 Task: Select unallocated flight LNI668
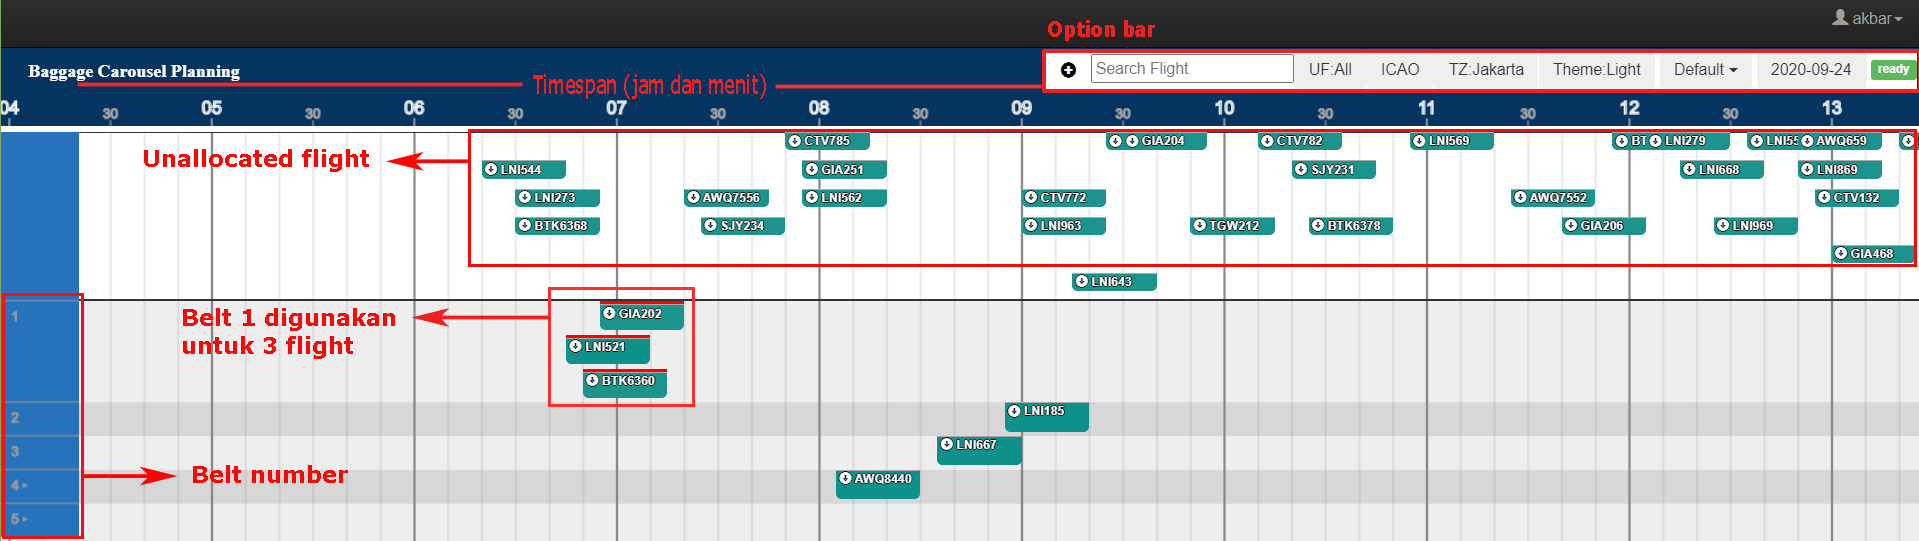[1722, 170]
